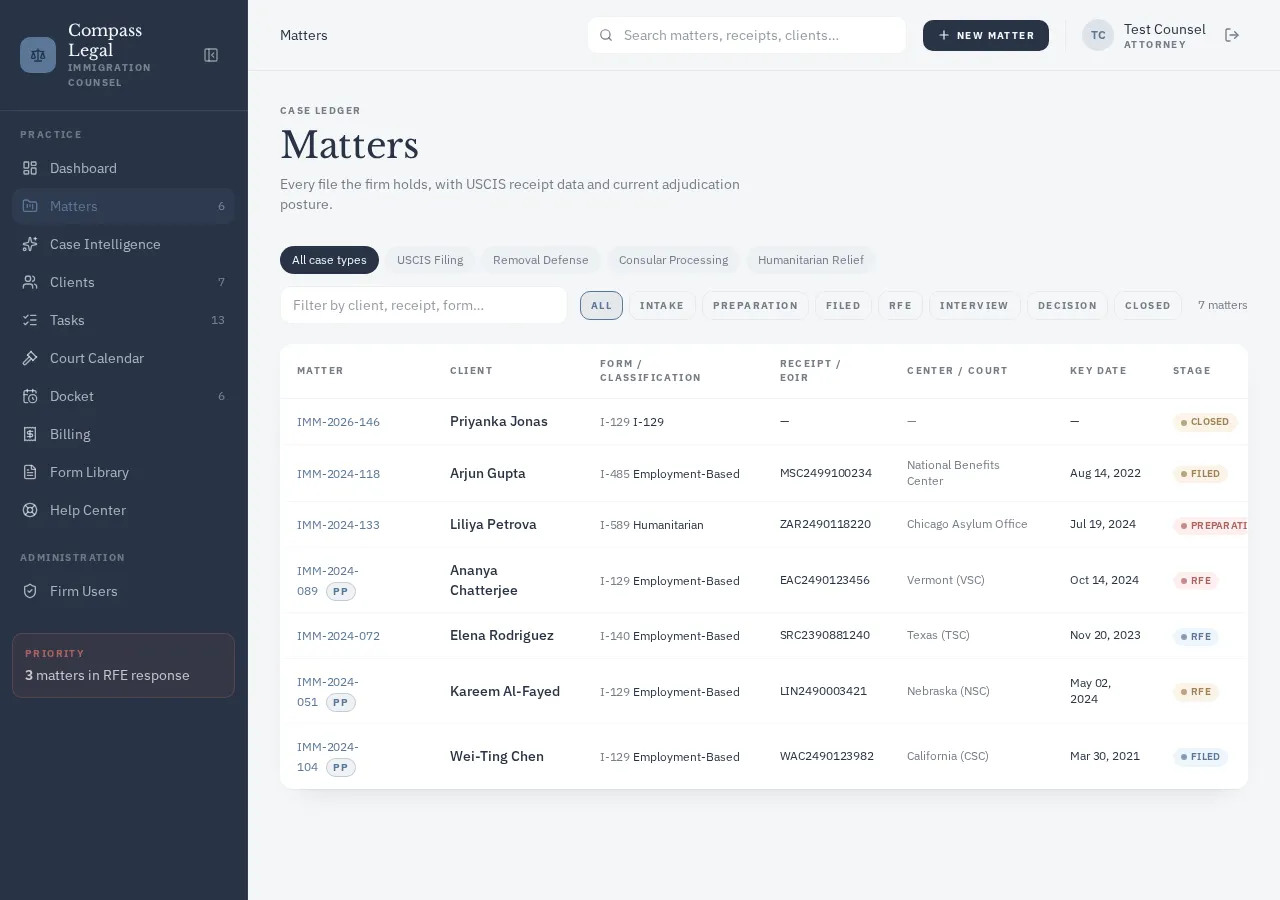Click the Clients people icon

coord(30,282)
